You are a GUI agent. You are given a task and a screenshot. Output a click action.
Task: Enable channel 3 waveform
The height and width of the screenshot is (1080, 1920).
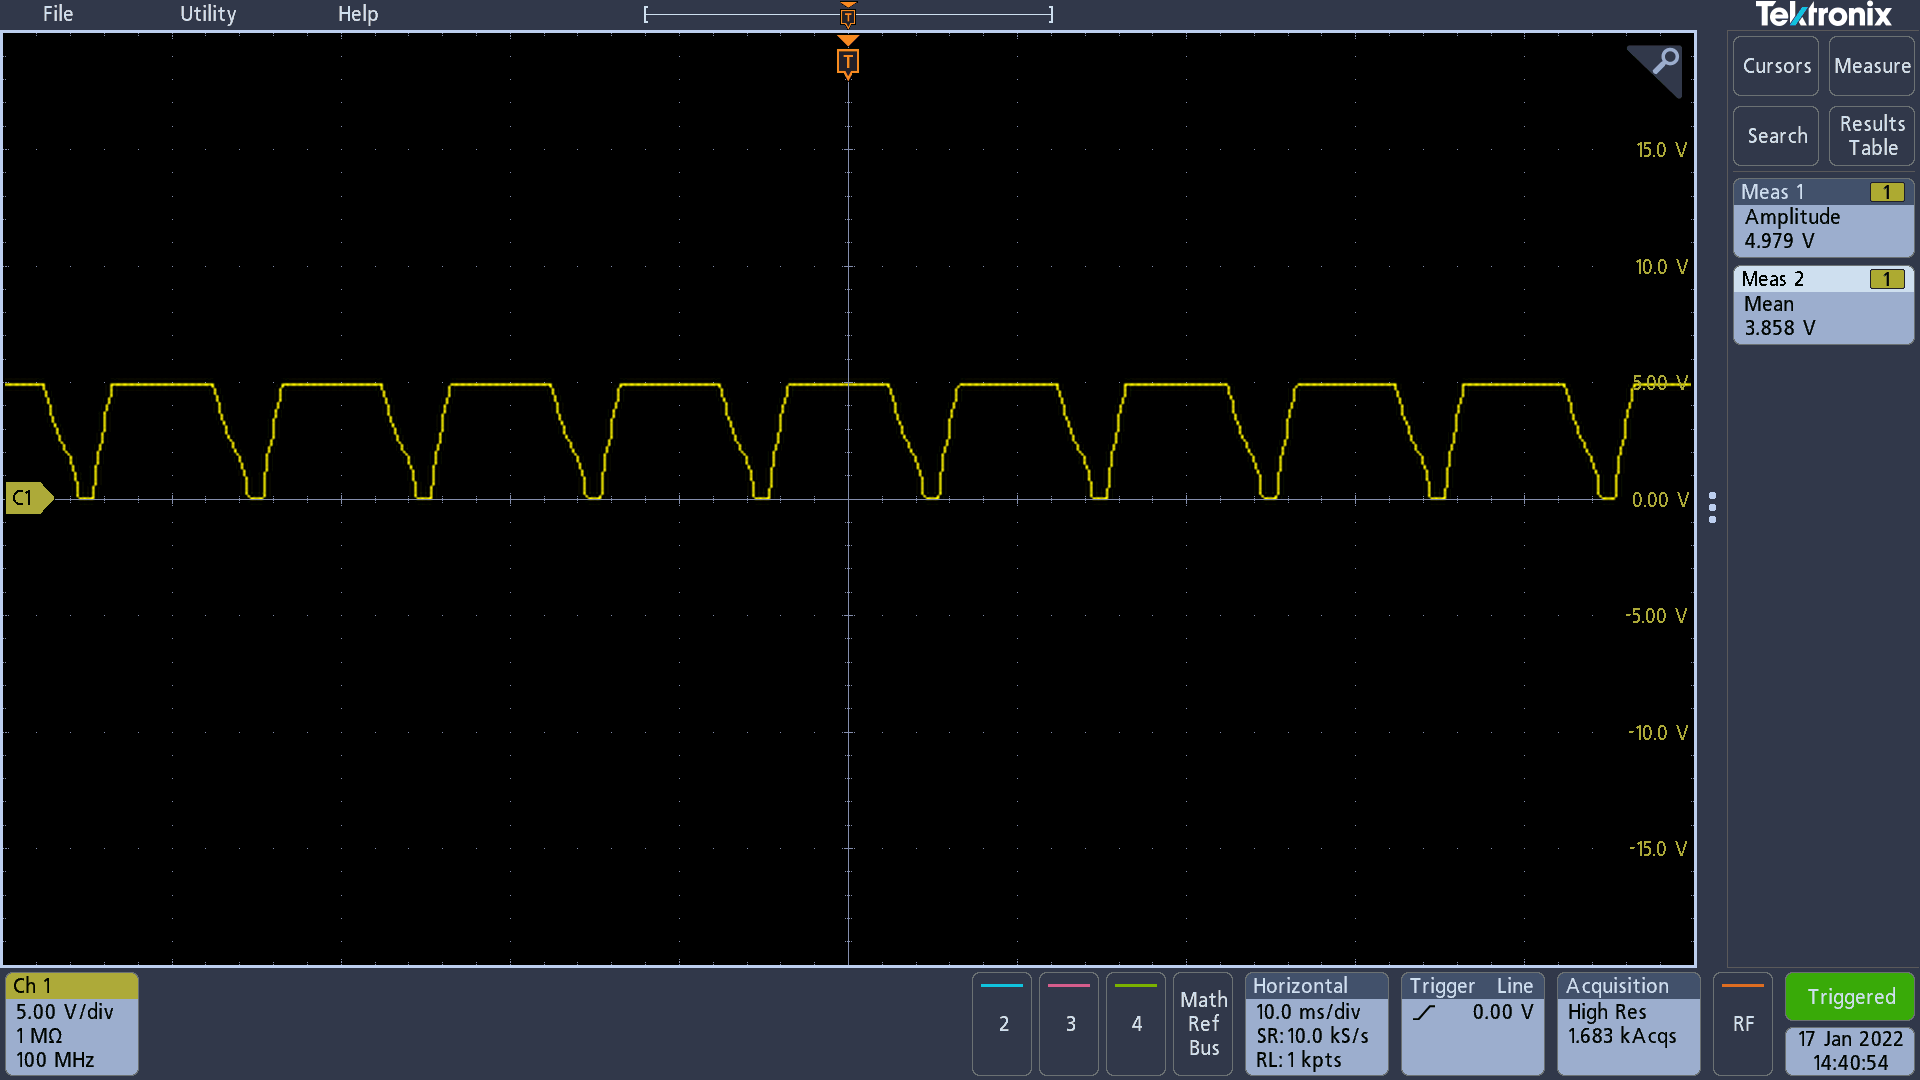(x=1070, y=1023)
